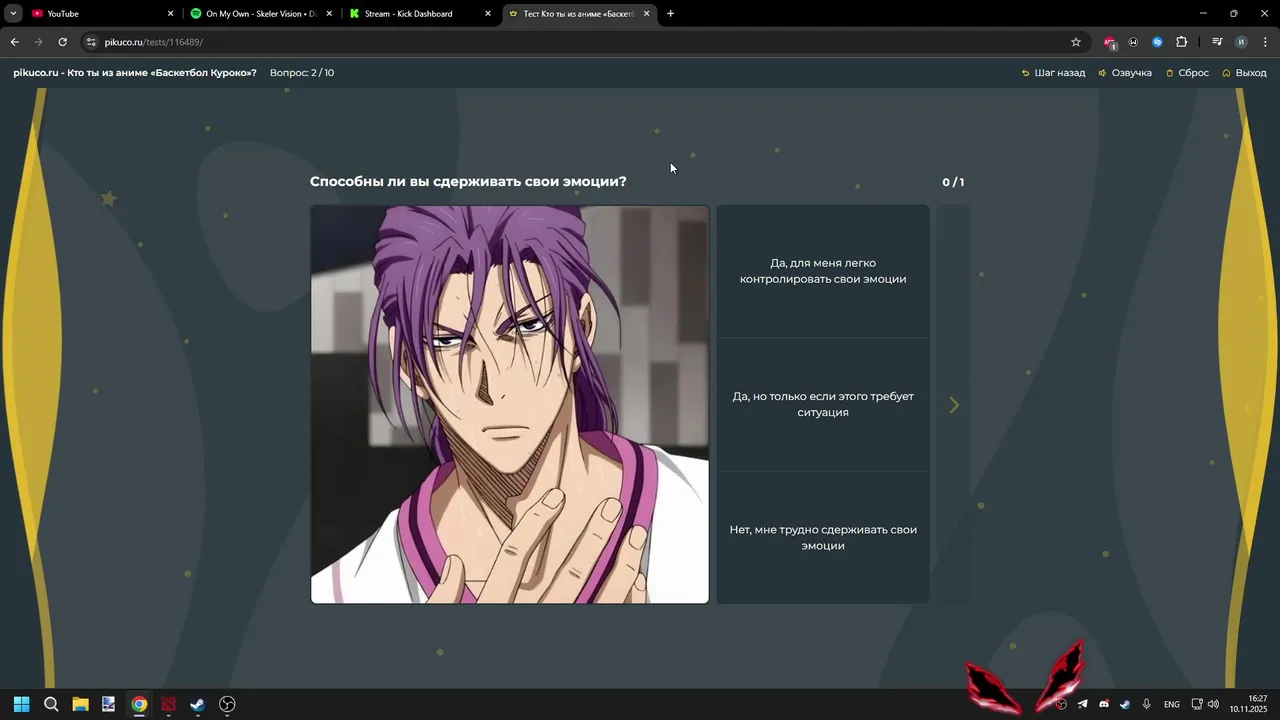Open OBS Studio from the taskbar
The height and width of the screenshot is (720, 1280).
[x=227, y=704]
